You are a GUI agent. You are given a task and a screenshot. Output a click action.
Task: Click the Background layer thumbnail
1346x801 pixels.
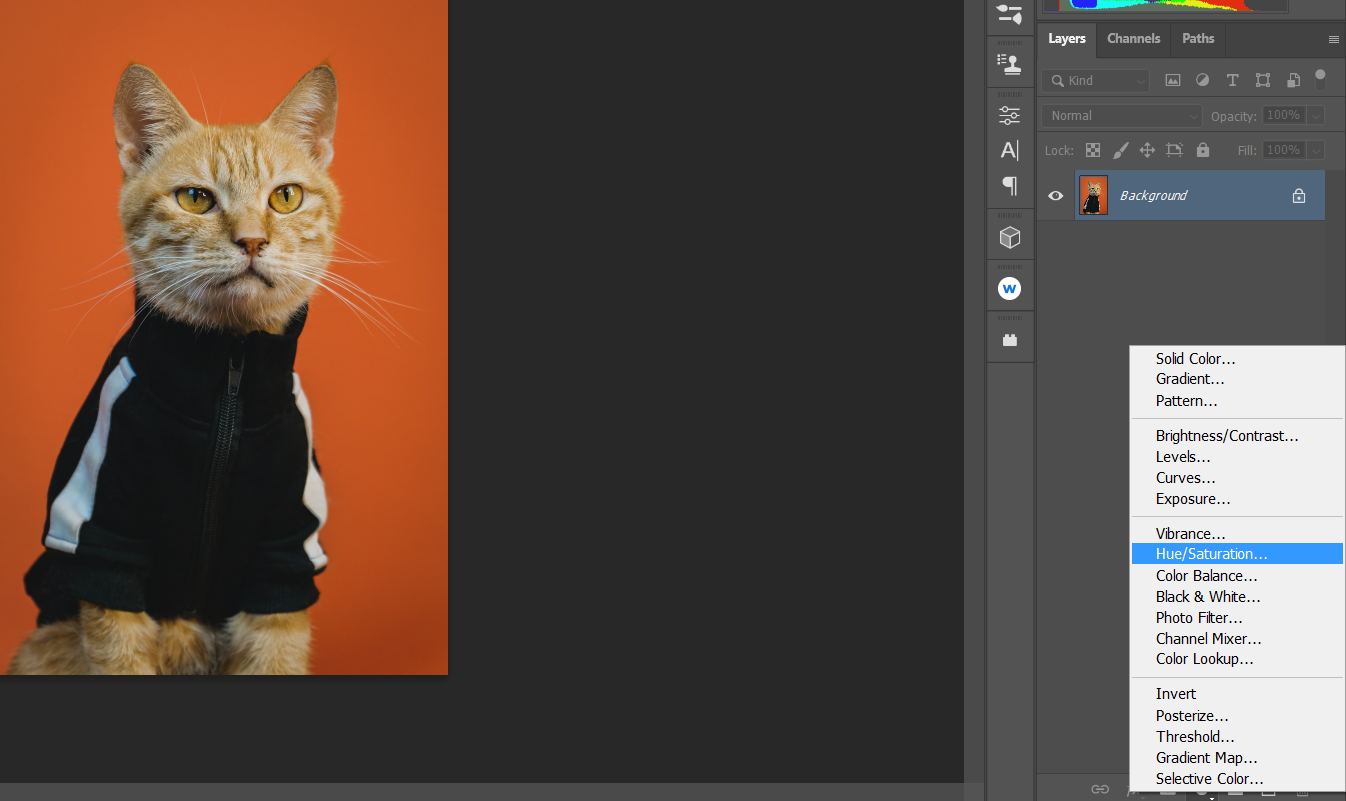tap(1094, 195)
